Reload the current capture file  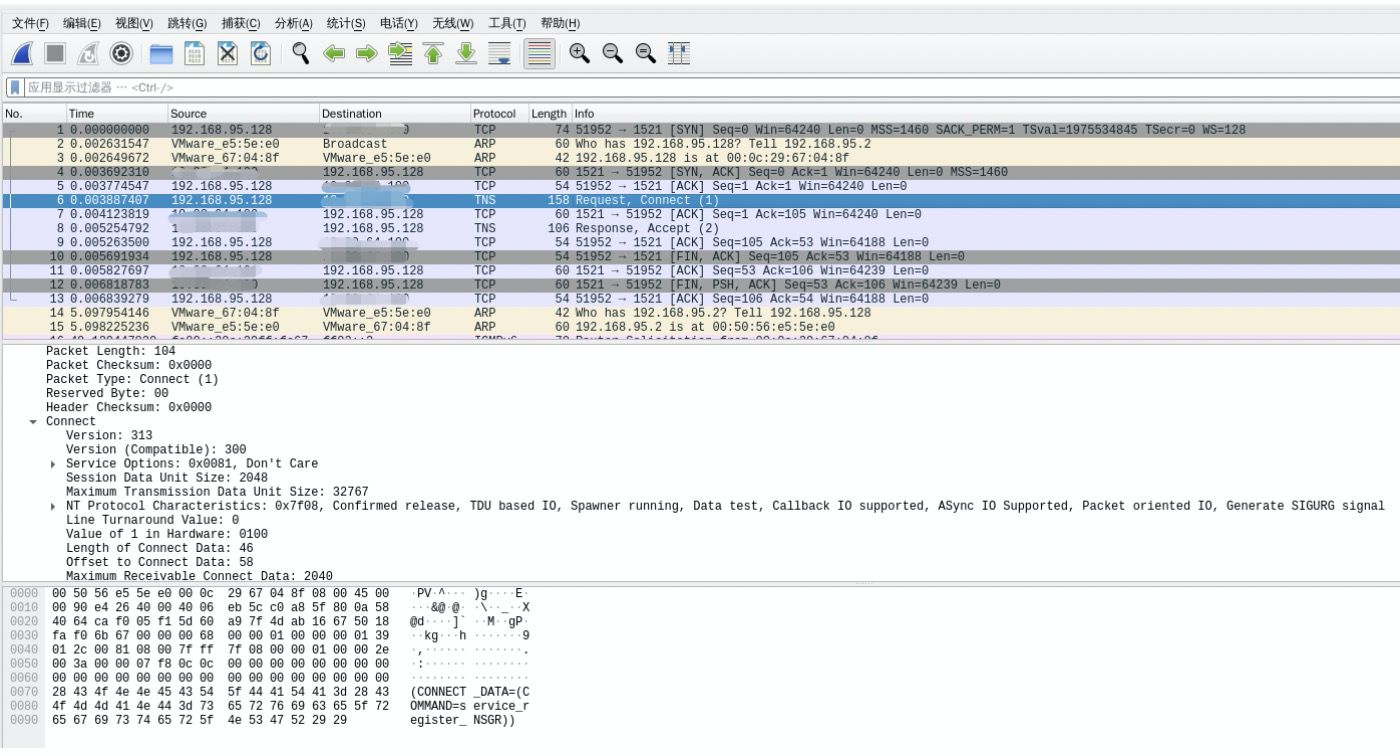click(x=260, y=53)
